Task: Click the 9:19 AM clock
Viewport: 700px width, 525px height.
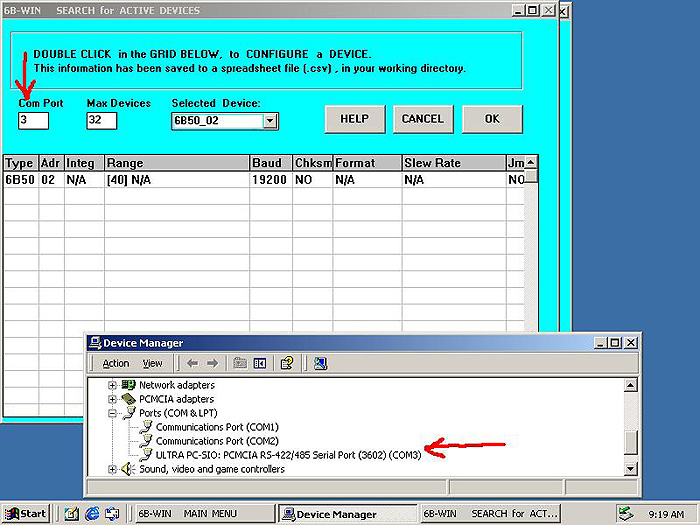Action: pyautogui.click(x=666, y=514)
